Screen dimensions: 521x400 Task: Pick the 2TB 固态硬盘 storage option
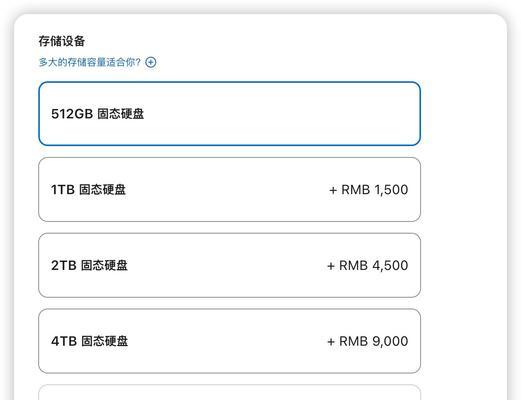229,265
